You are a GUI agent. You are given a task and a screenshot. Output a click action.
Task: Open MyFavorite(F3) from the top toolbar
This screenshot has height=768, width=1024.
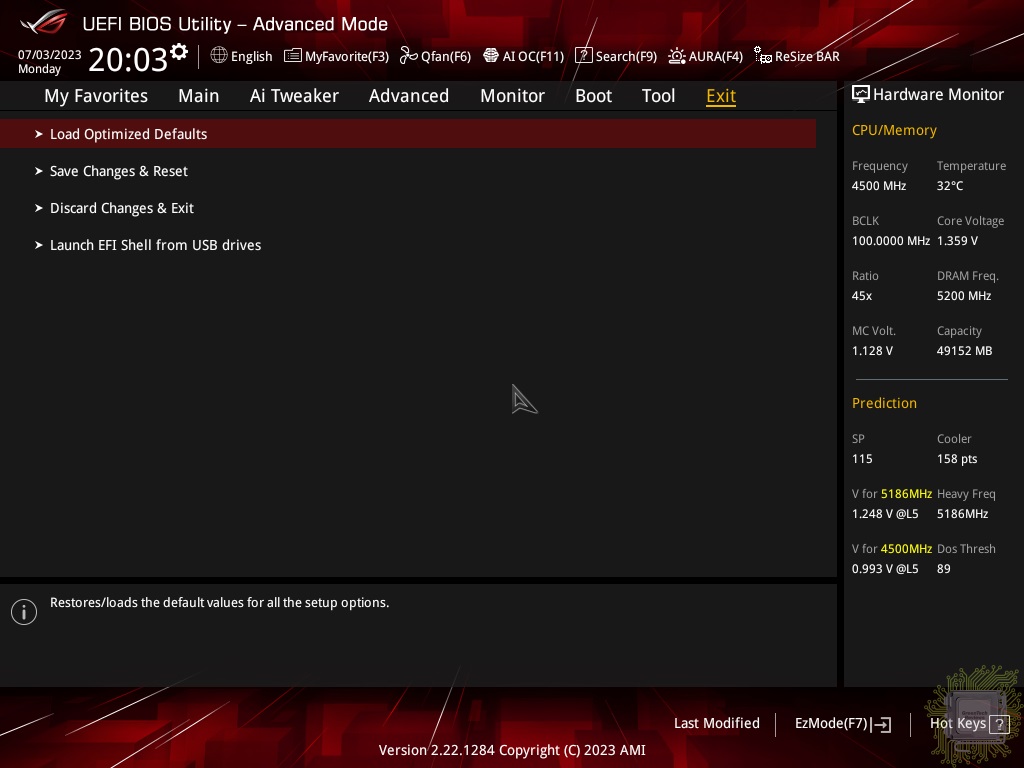pos(336,56)
